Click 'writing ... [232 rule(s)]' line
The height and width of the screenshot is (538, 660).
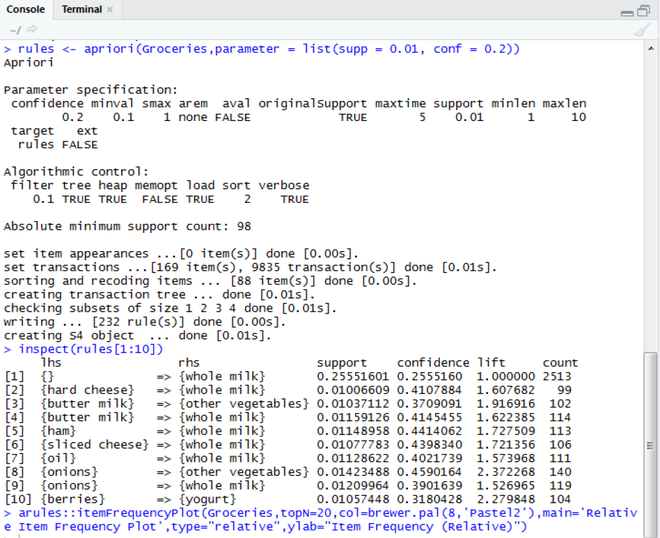144,322
